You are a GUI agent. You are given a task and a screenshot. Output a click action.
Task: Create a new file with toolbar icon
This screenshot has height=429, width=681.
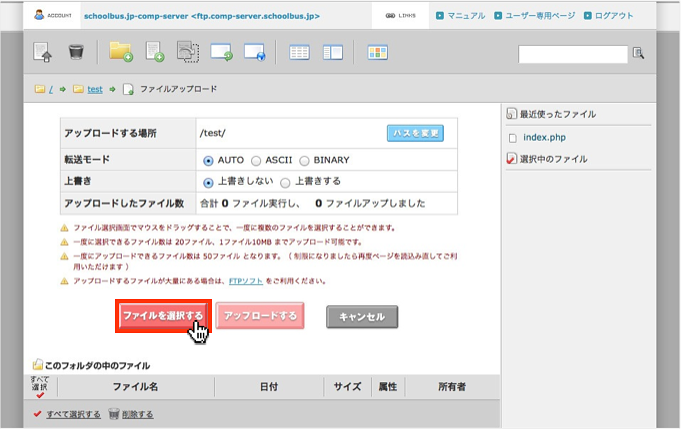[x=155, y=52]
